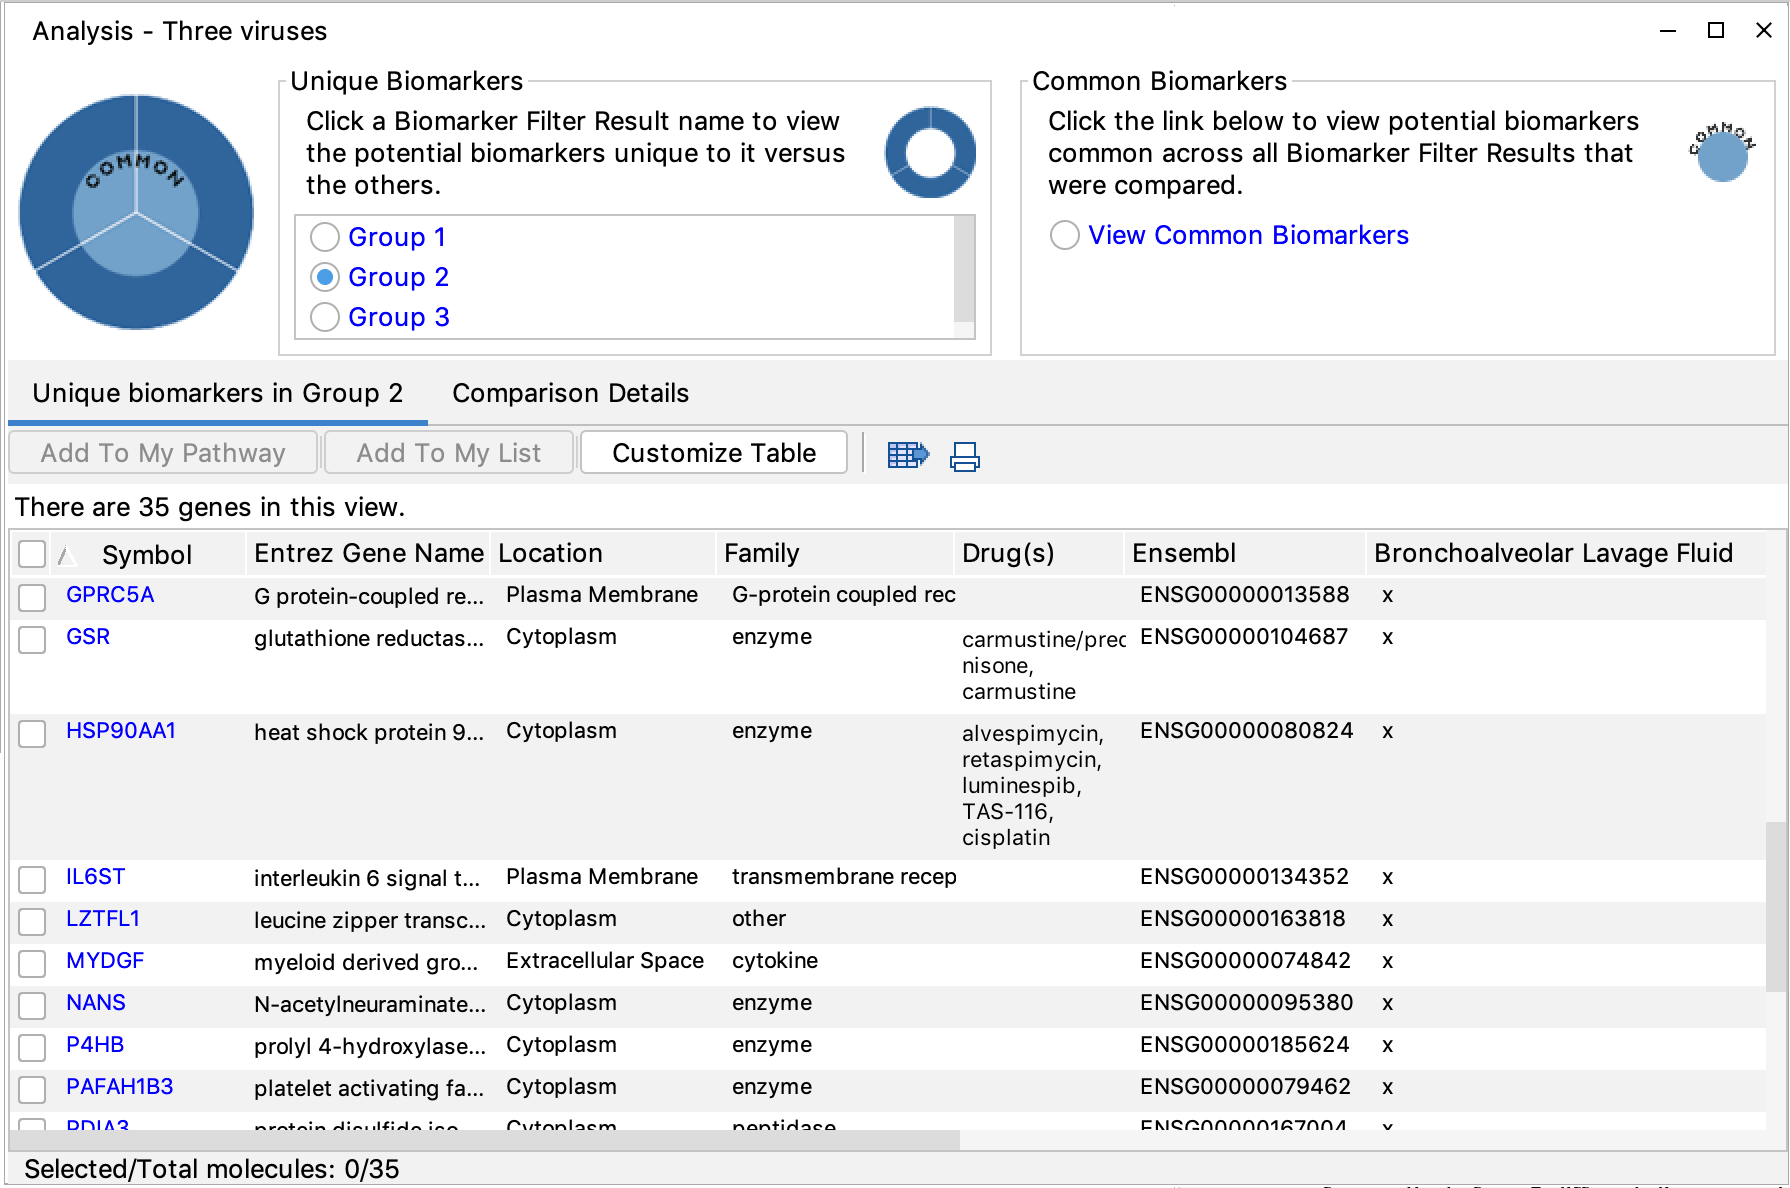
Task: Click the Add To My List button
Action: tap(449, 453)
